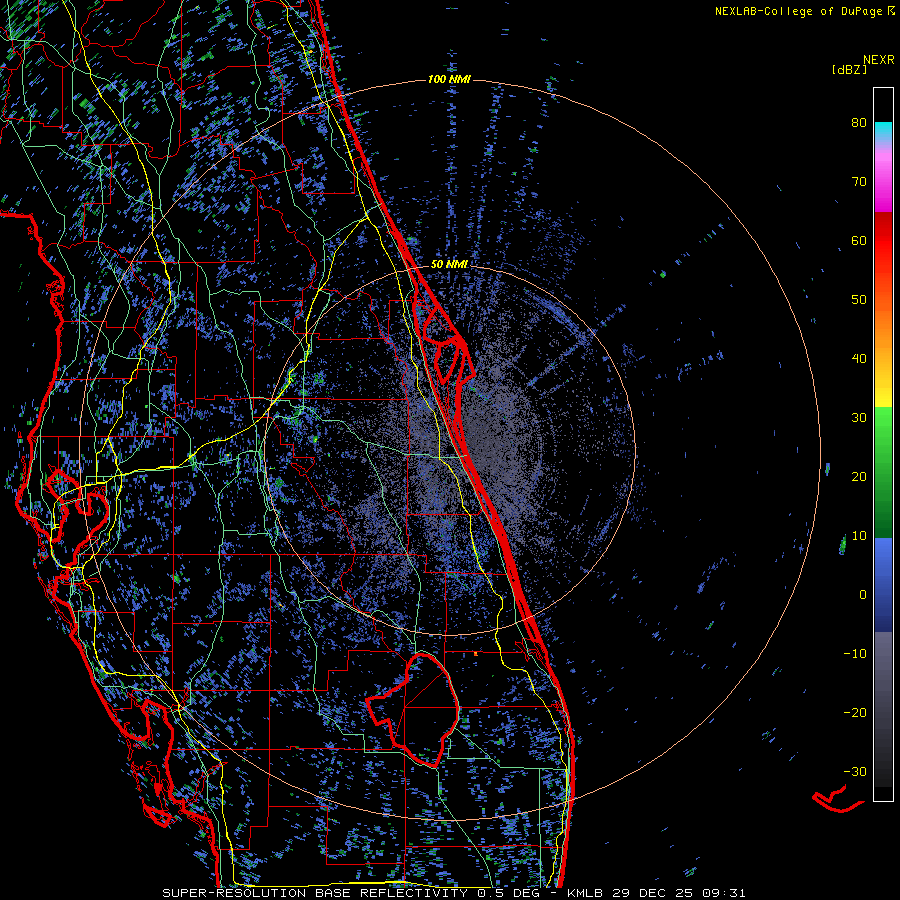This screenshot has height=900, width=900.
Task: Select the positive 10 value on dBZ scale
Action: point(859,536)
